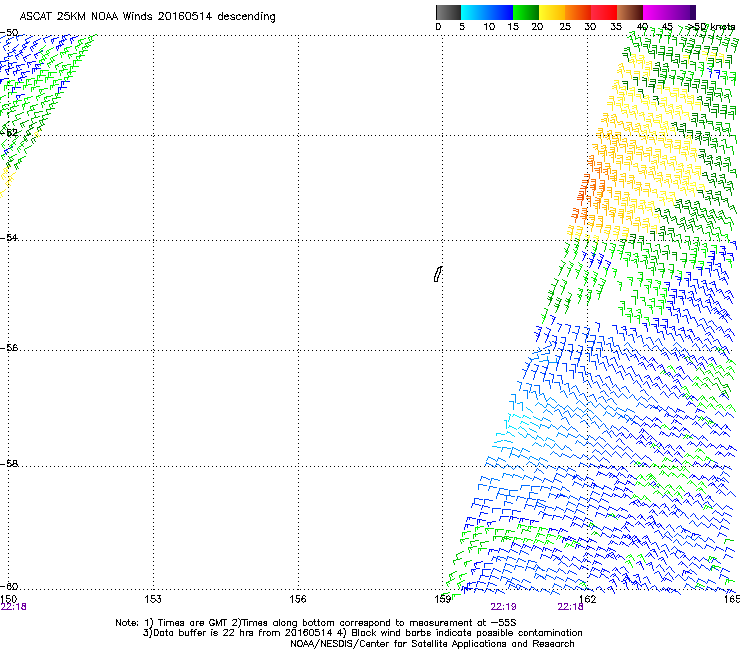Image resolution: width=740 pixels, height=650 pixels.
Task: Click the '0' label under the color bar
Action: point(438,27)
